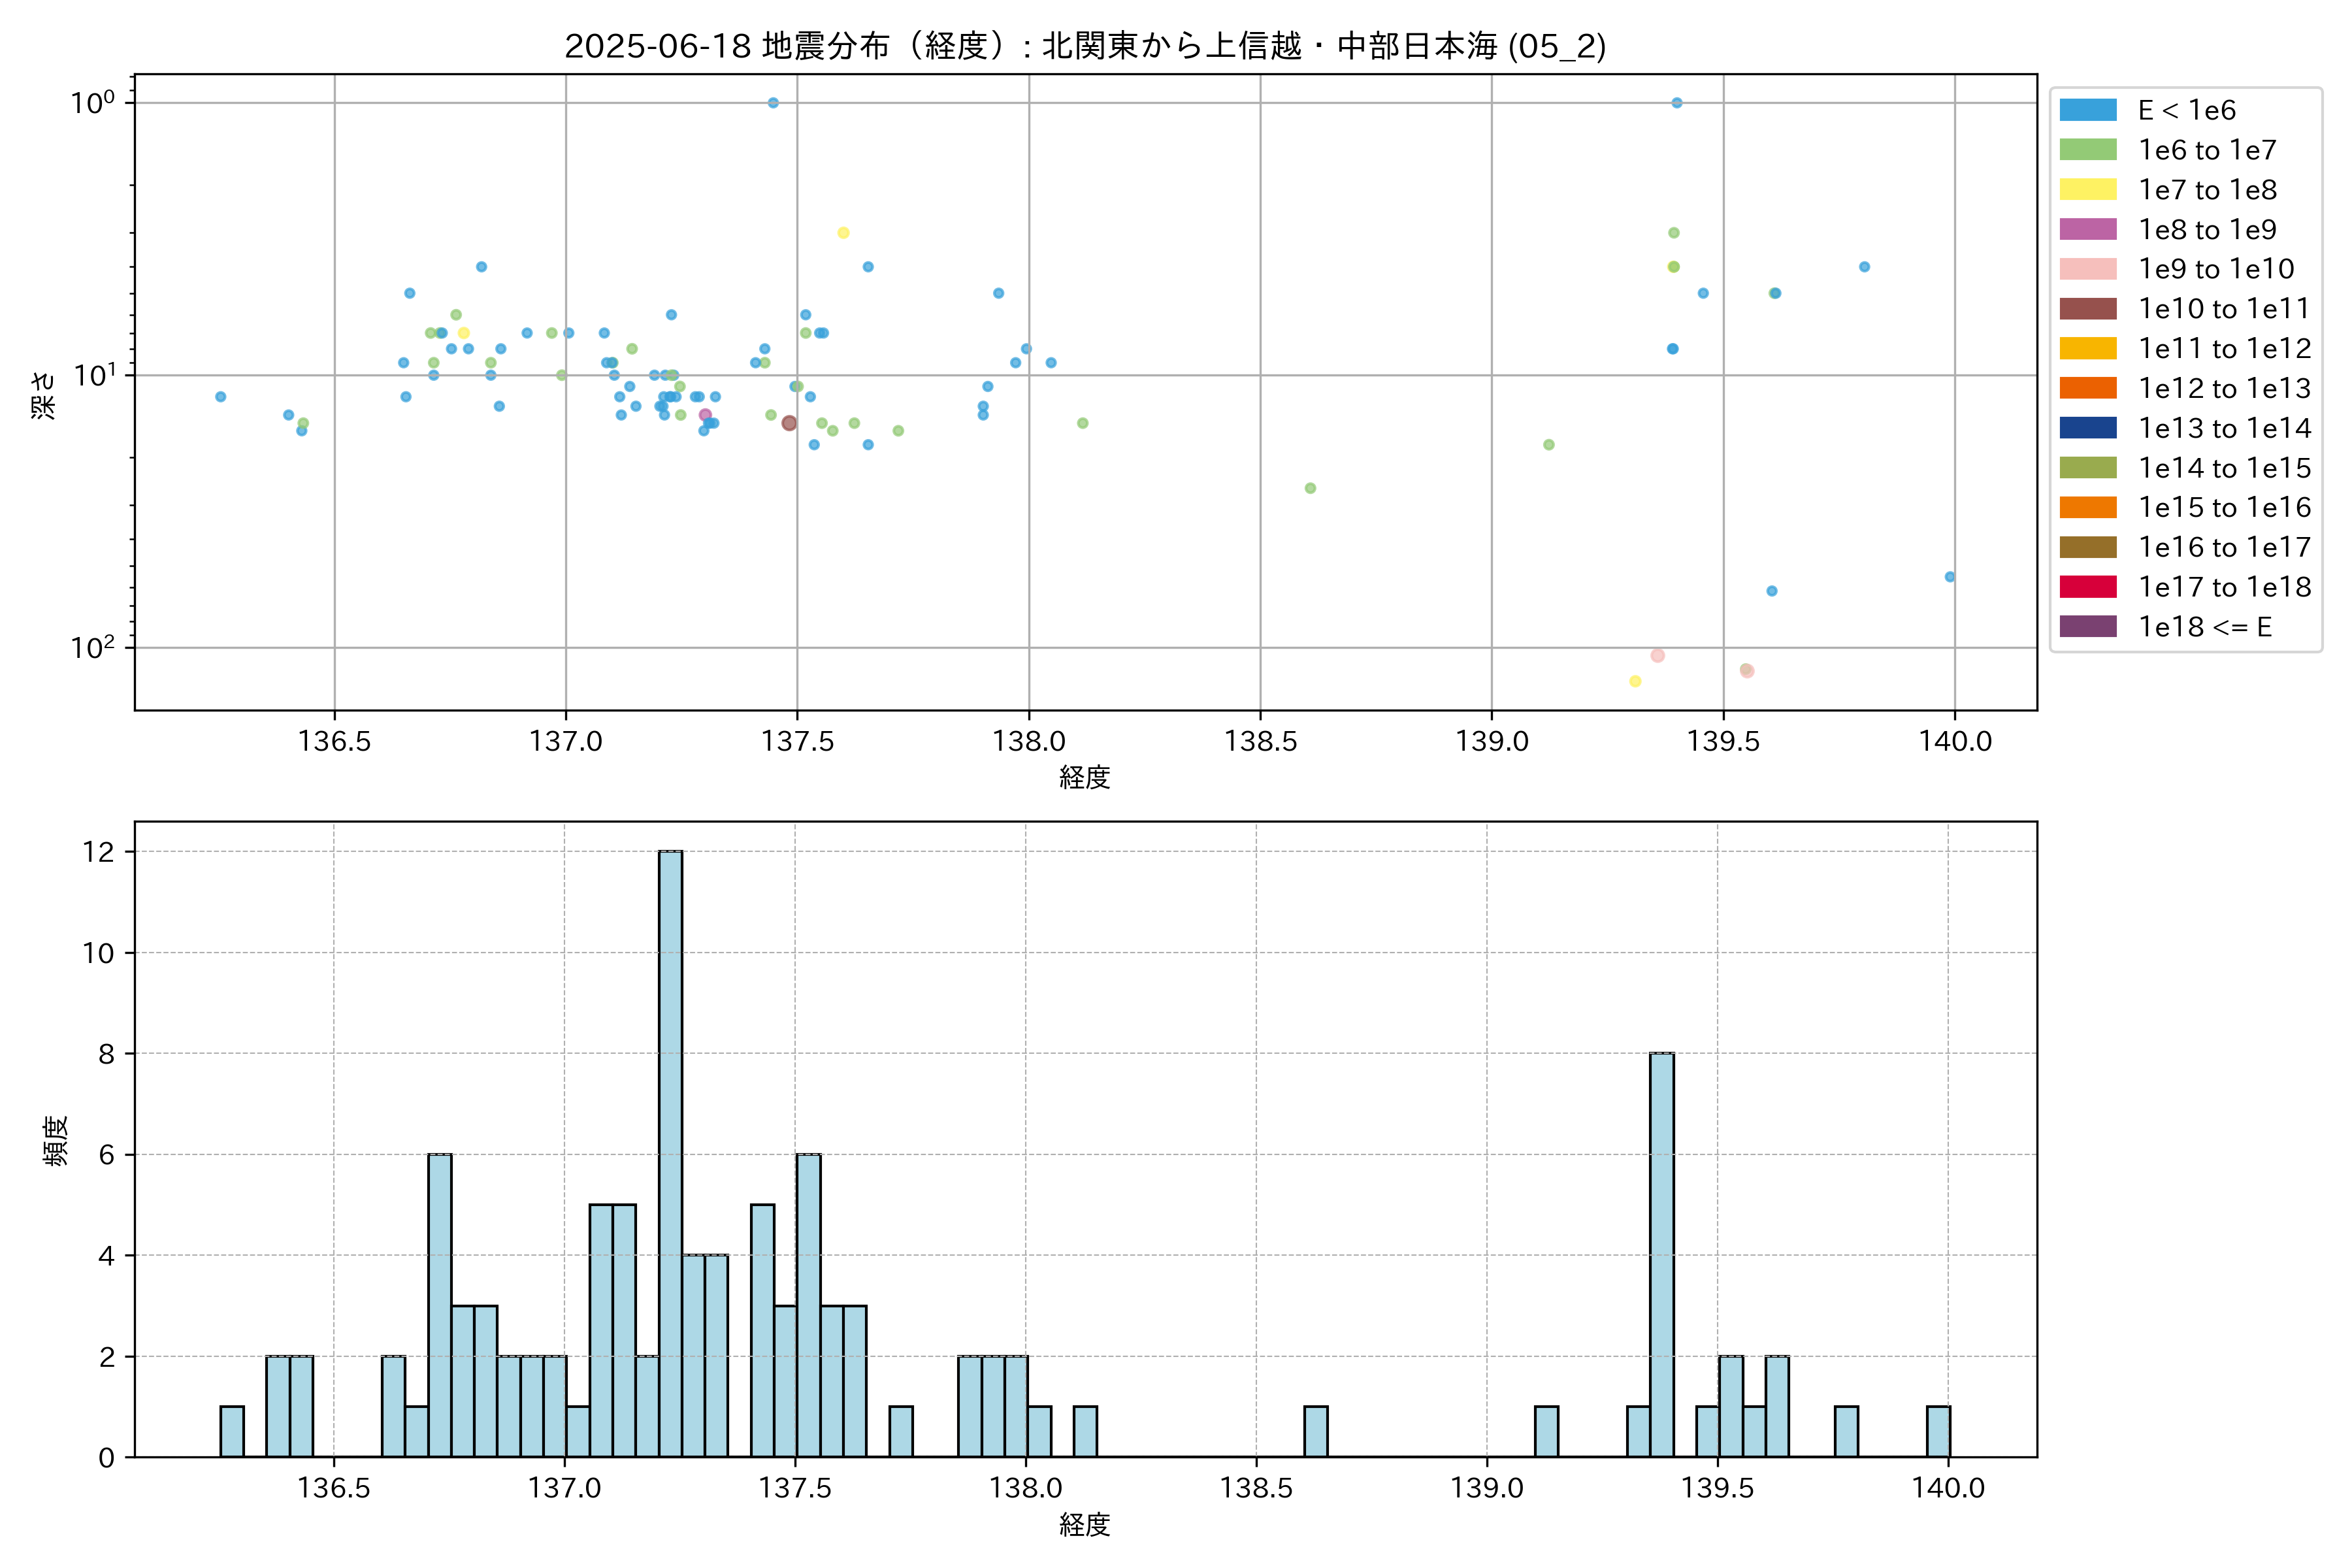
Task: Click the crimson 1e17 to 1e18 swatch
Action: [2087, 587]
